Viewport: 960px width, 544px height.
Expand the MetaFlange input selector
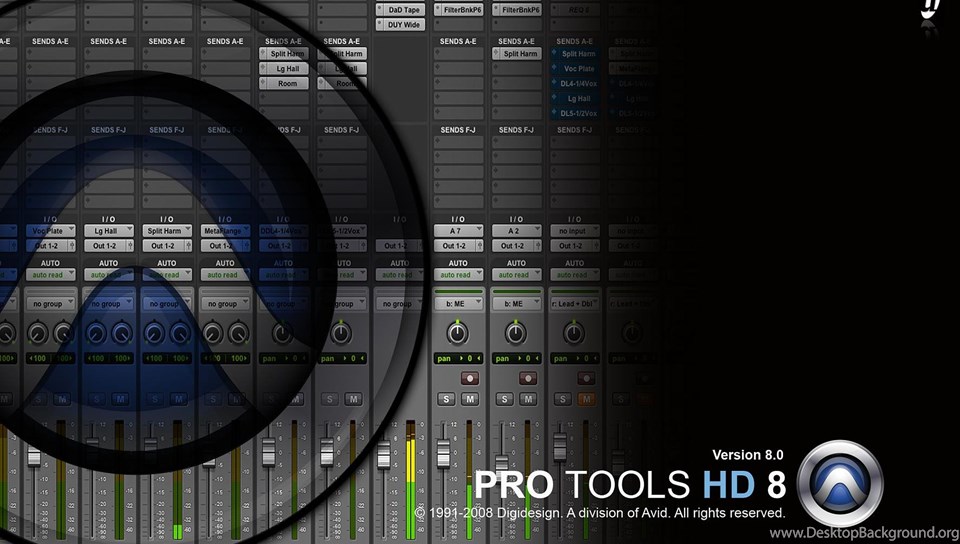[225, 230]
